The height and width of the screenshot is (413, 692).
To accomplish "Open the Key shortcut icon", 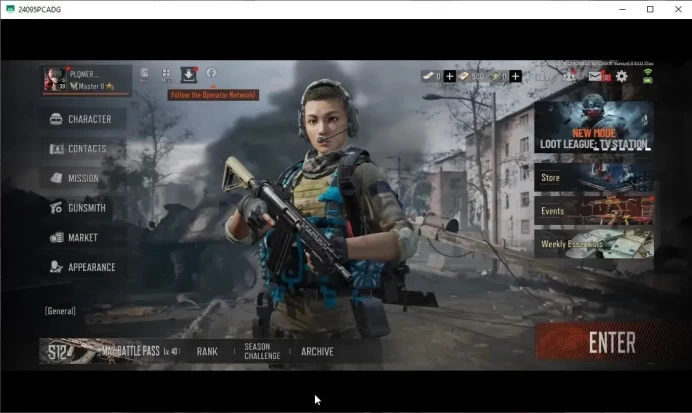I will [x=144, y=75].
